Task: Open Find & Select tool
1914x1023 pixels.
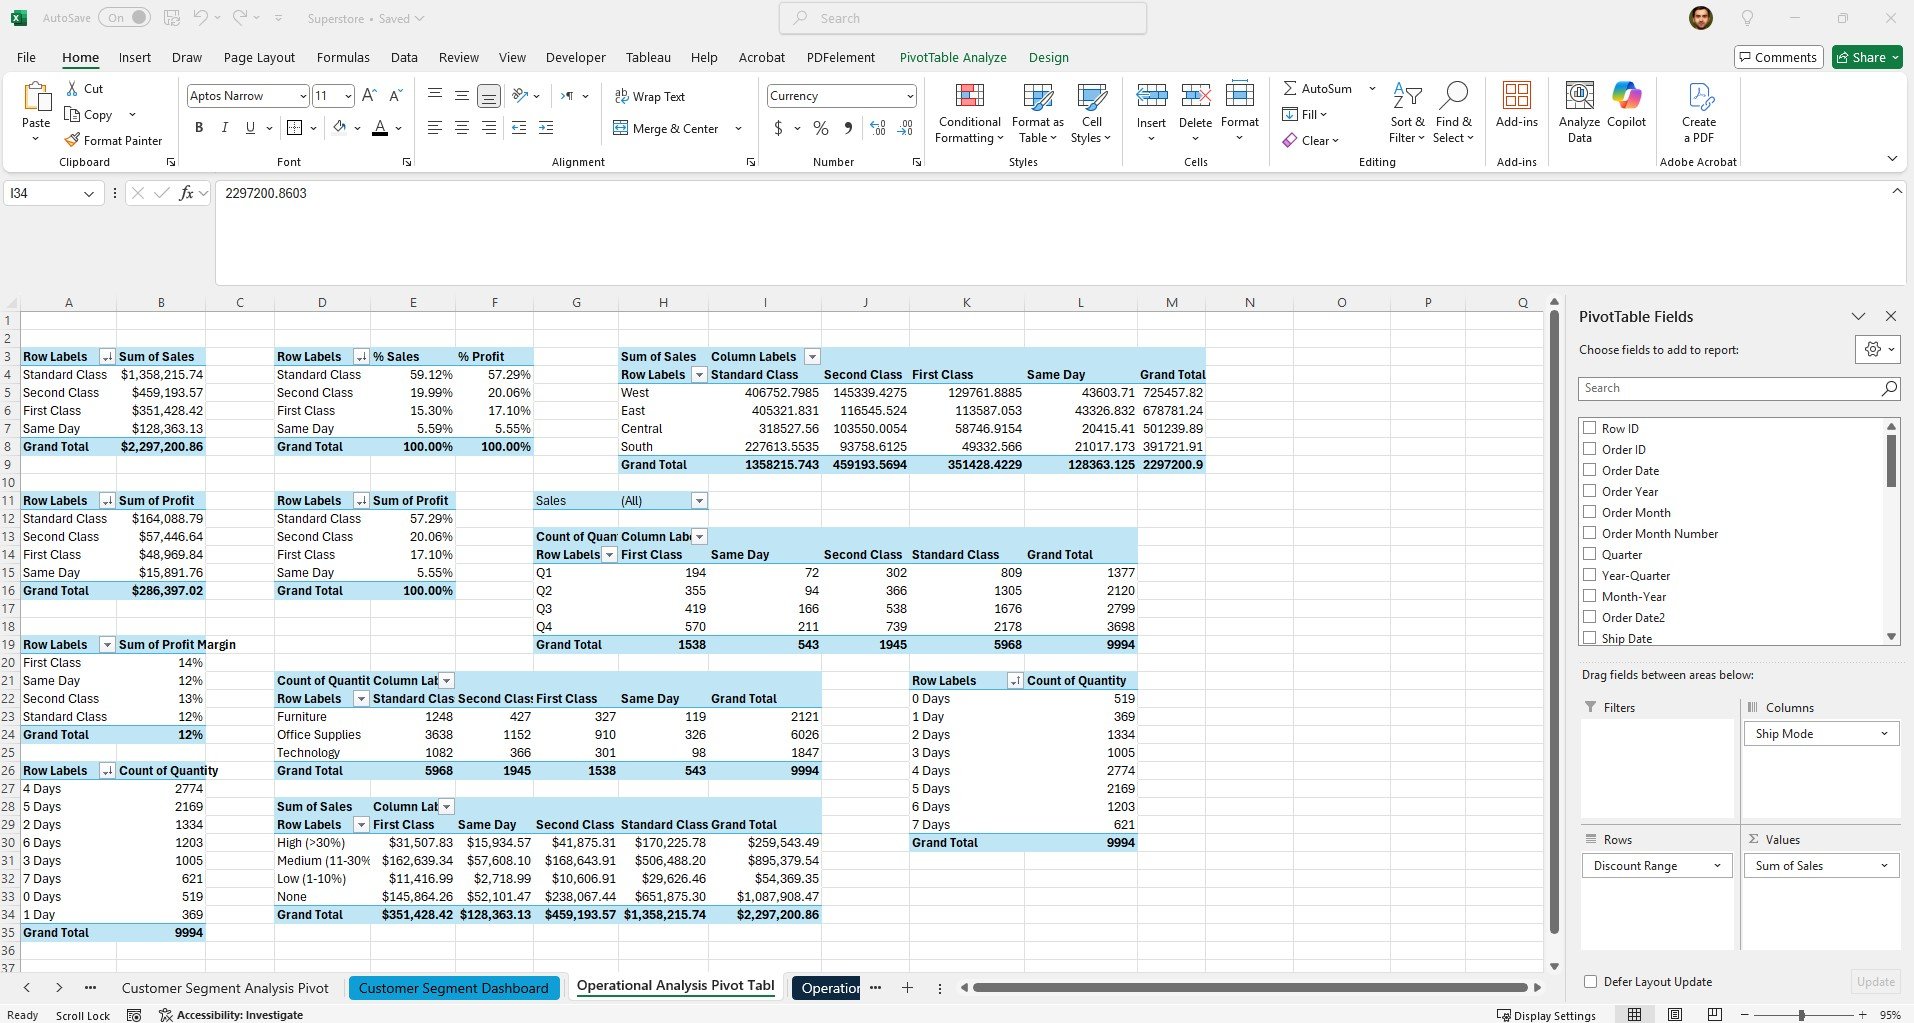Action: click(1453, 113)
